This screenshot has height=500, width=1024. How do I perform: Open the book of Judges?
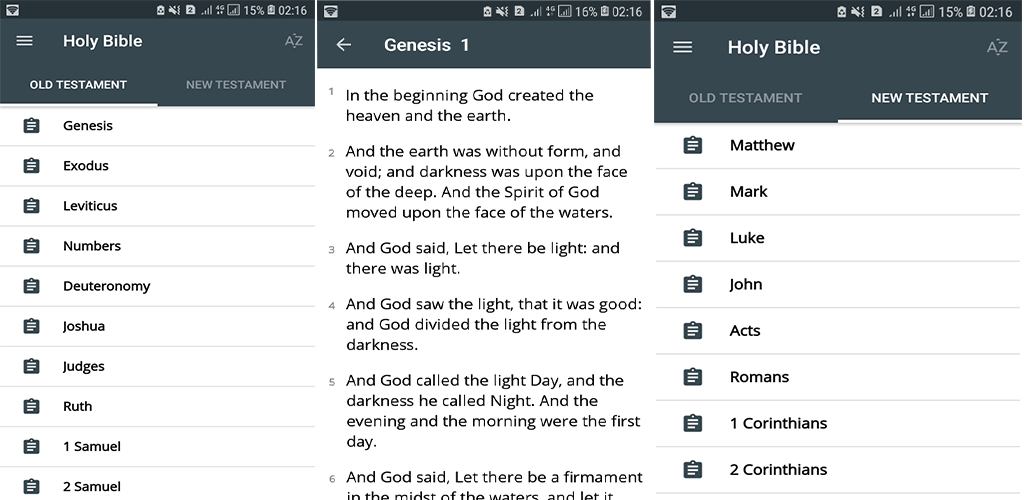pyautogui.click(x=84, y=366)
